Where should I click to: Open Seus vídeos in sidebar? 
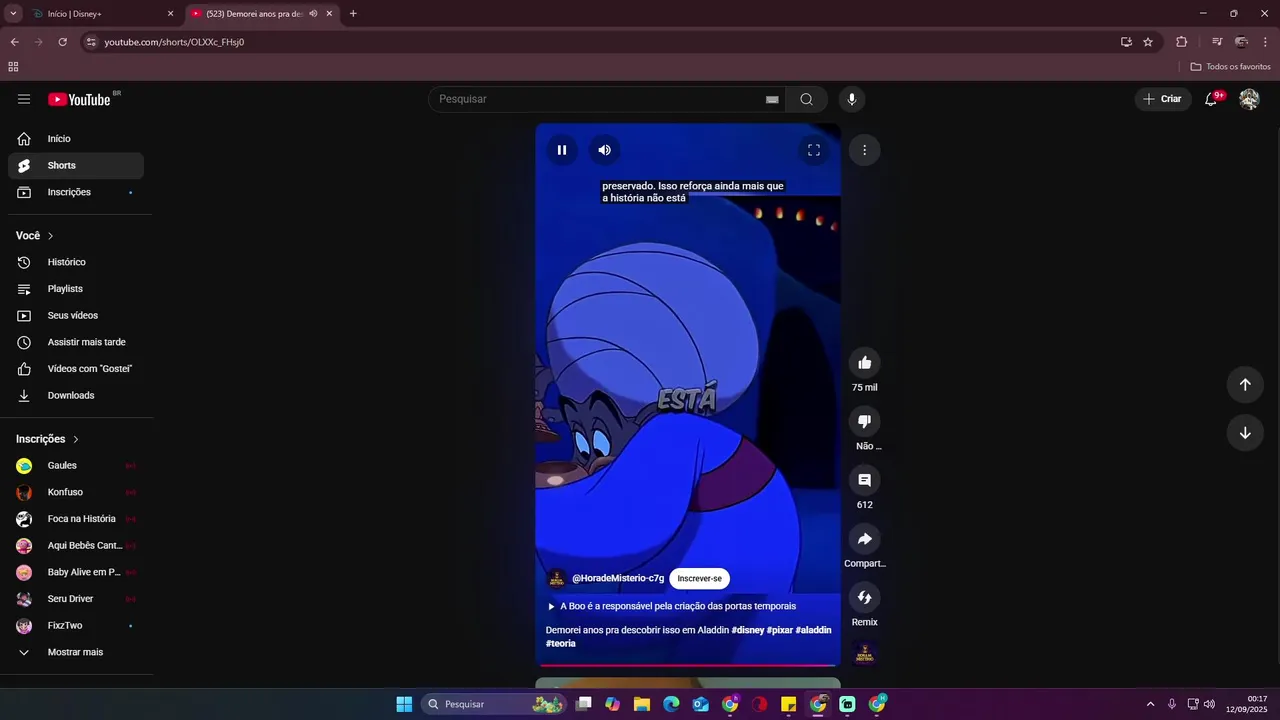coord(76,316)
